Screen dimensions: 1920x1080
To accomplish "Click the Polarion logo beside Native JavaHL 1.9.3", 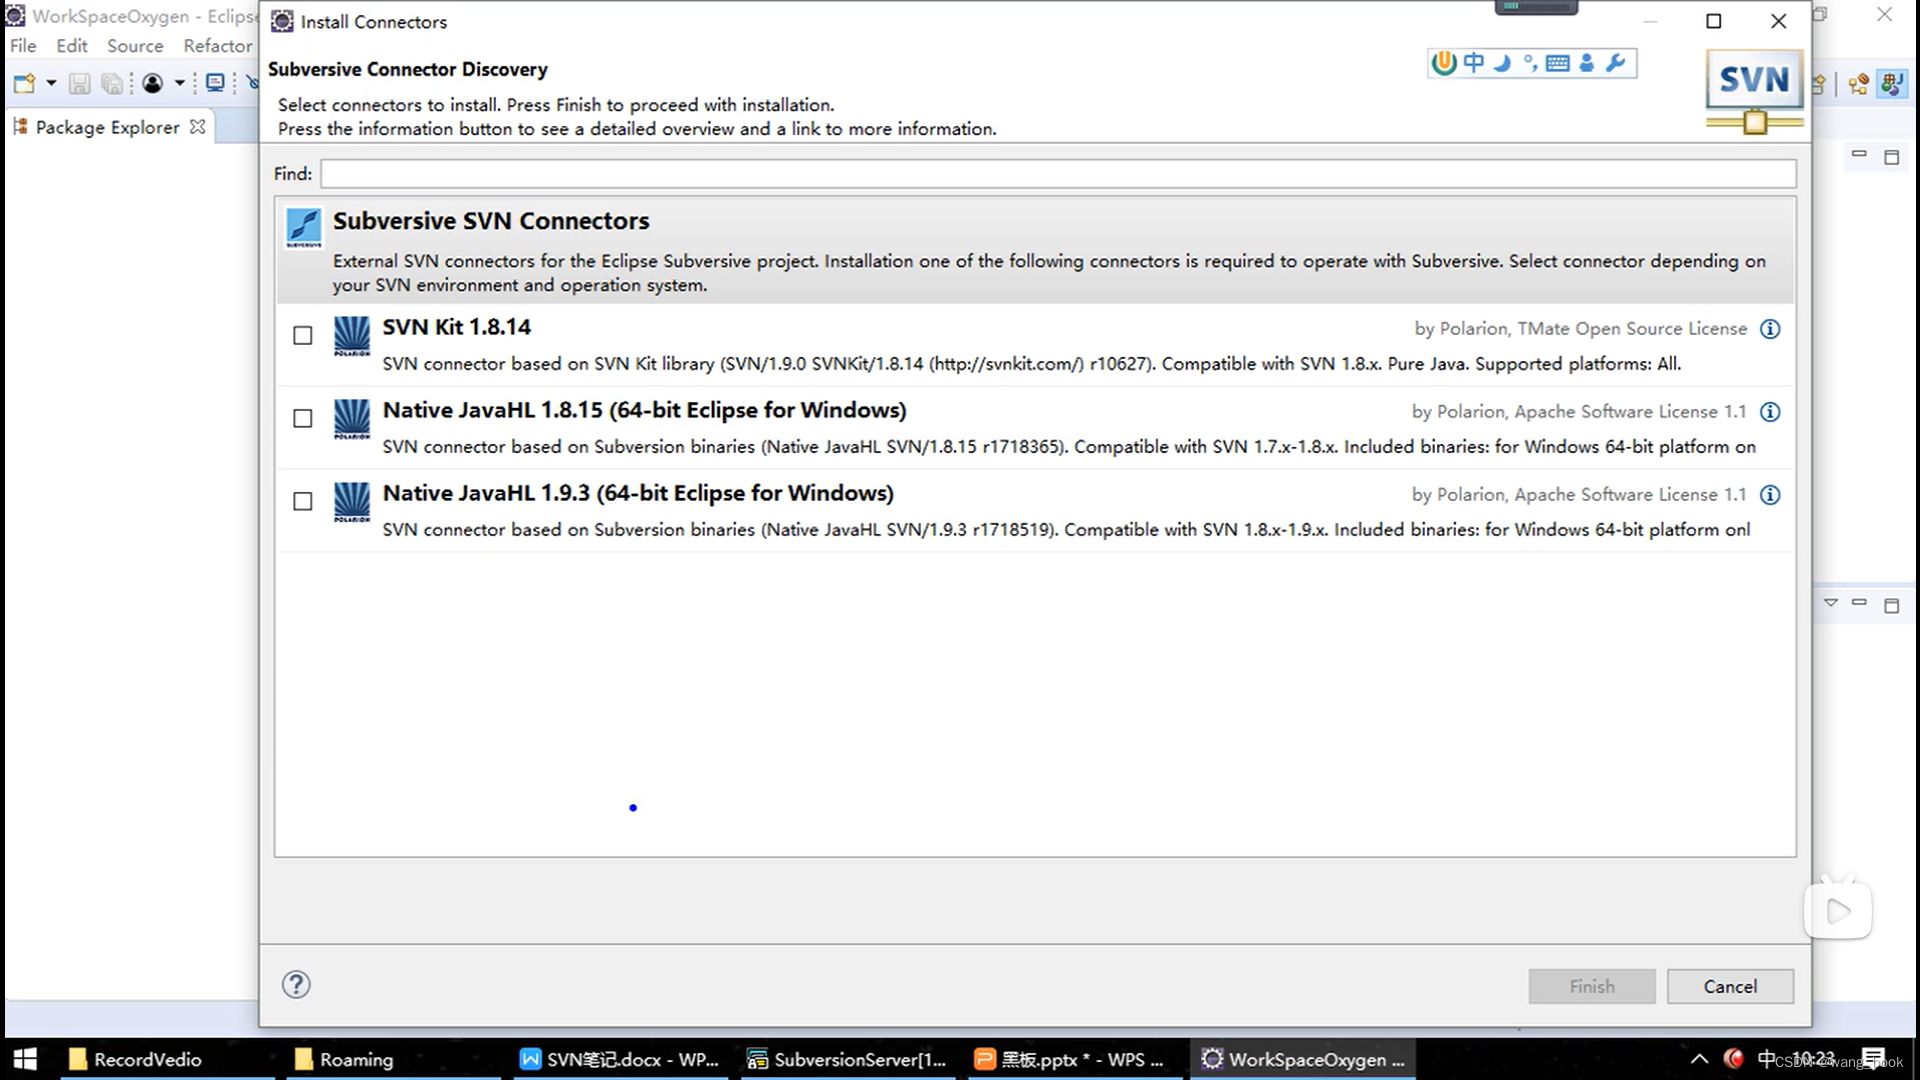I will click(351, 502).
